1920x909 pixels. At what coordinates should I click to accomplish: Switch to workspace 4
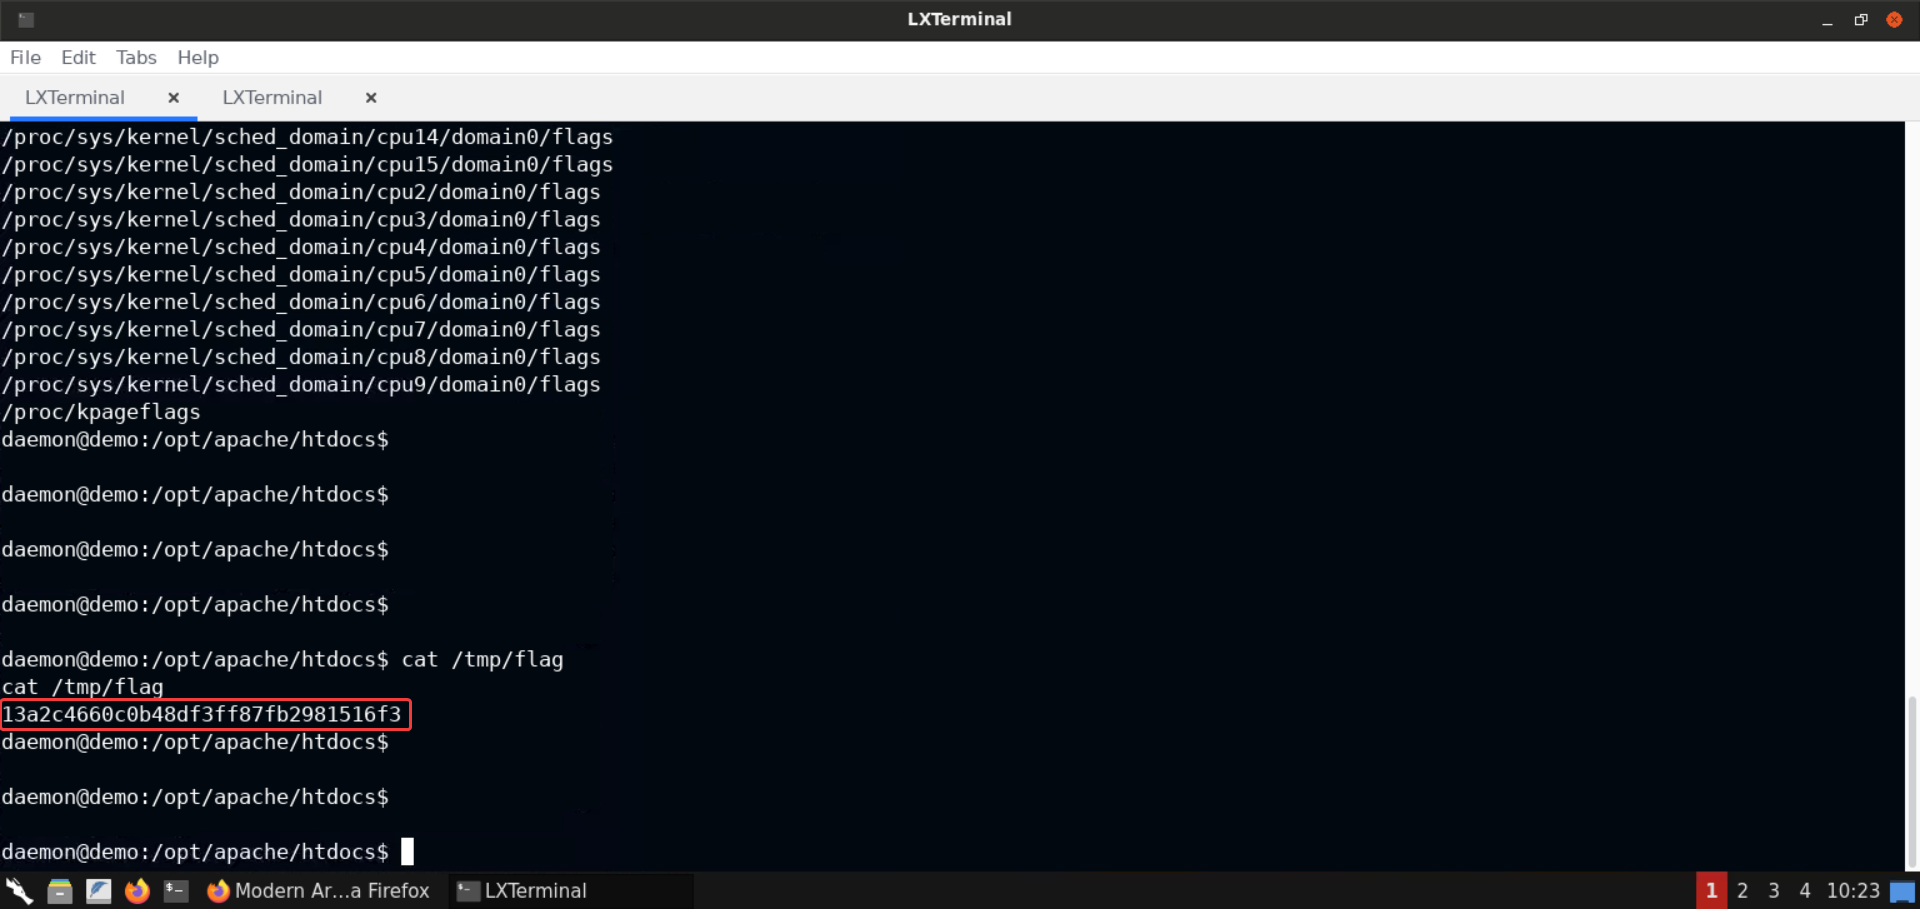pyautogui.click(x=1805, y=890)
